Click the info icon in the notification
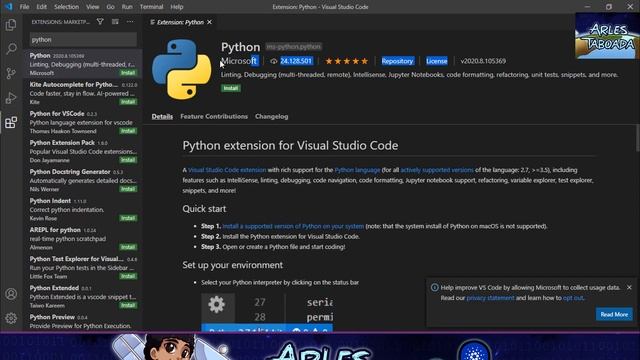The height and width of the screenshot is (360, 640). click(x=434, y=287)
